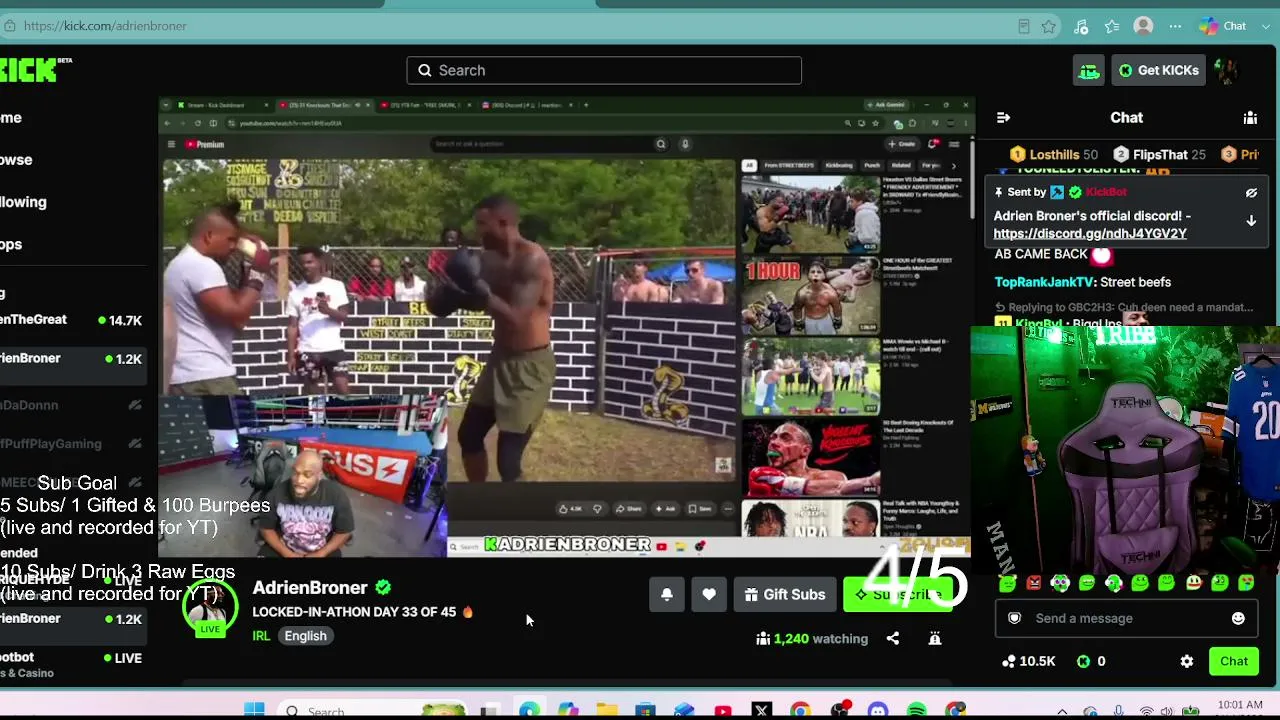The height and width of the screenshot is (720, 1280).
Task: Click FlipsThat on the gift leaderboard
Action: click(1160, 155)
